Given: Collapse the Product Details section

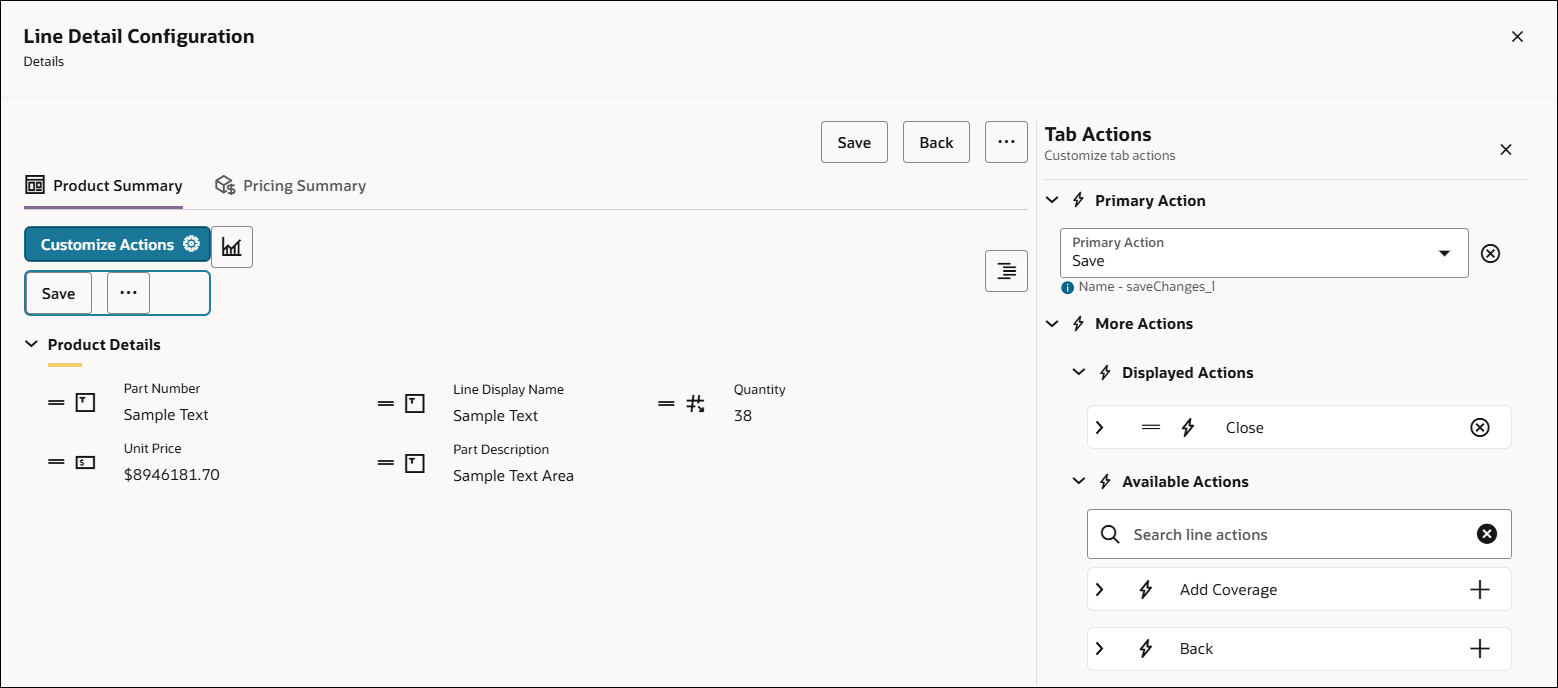Looking at the screenshot, I should point(30,343).
